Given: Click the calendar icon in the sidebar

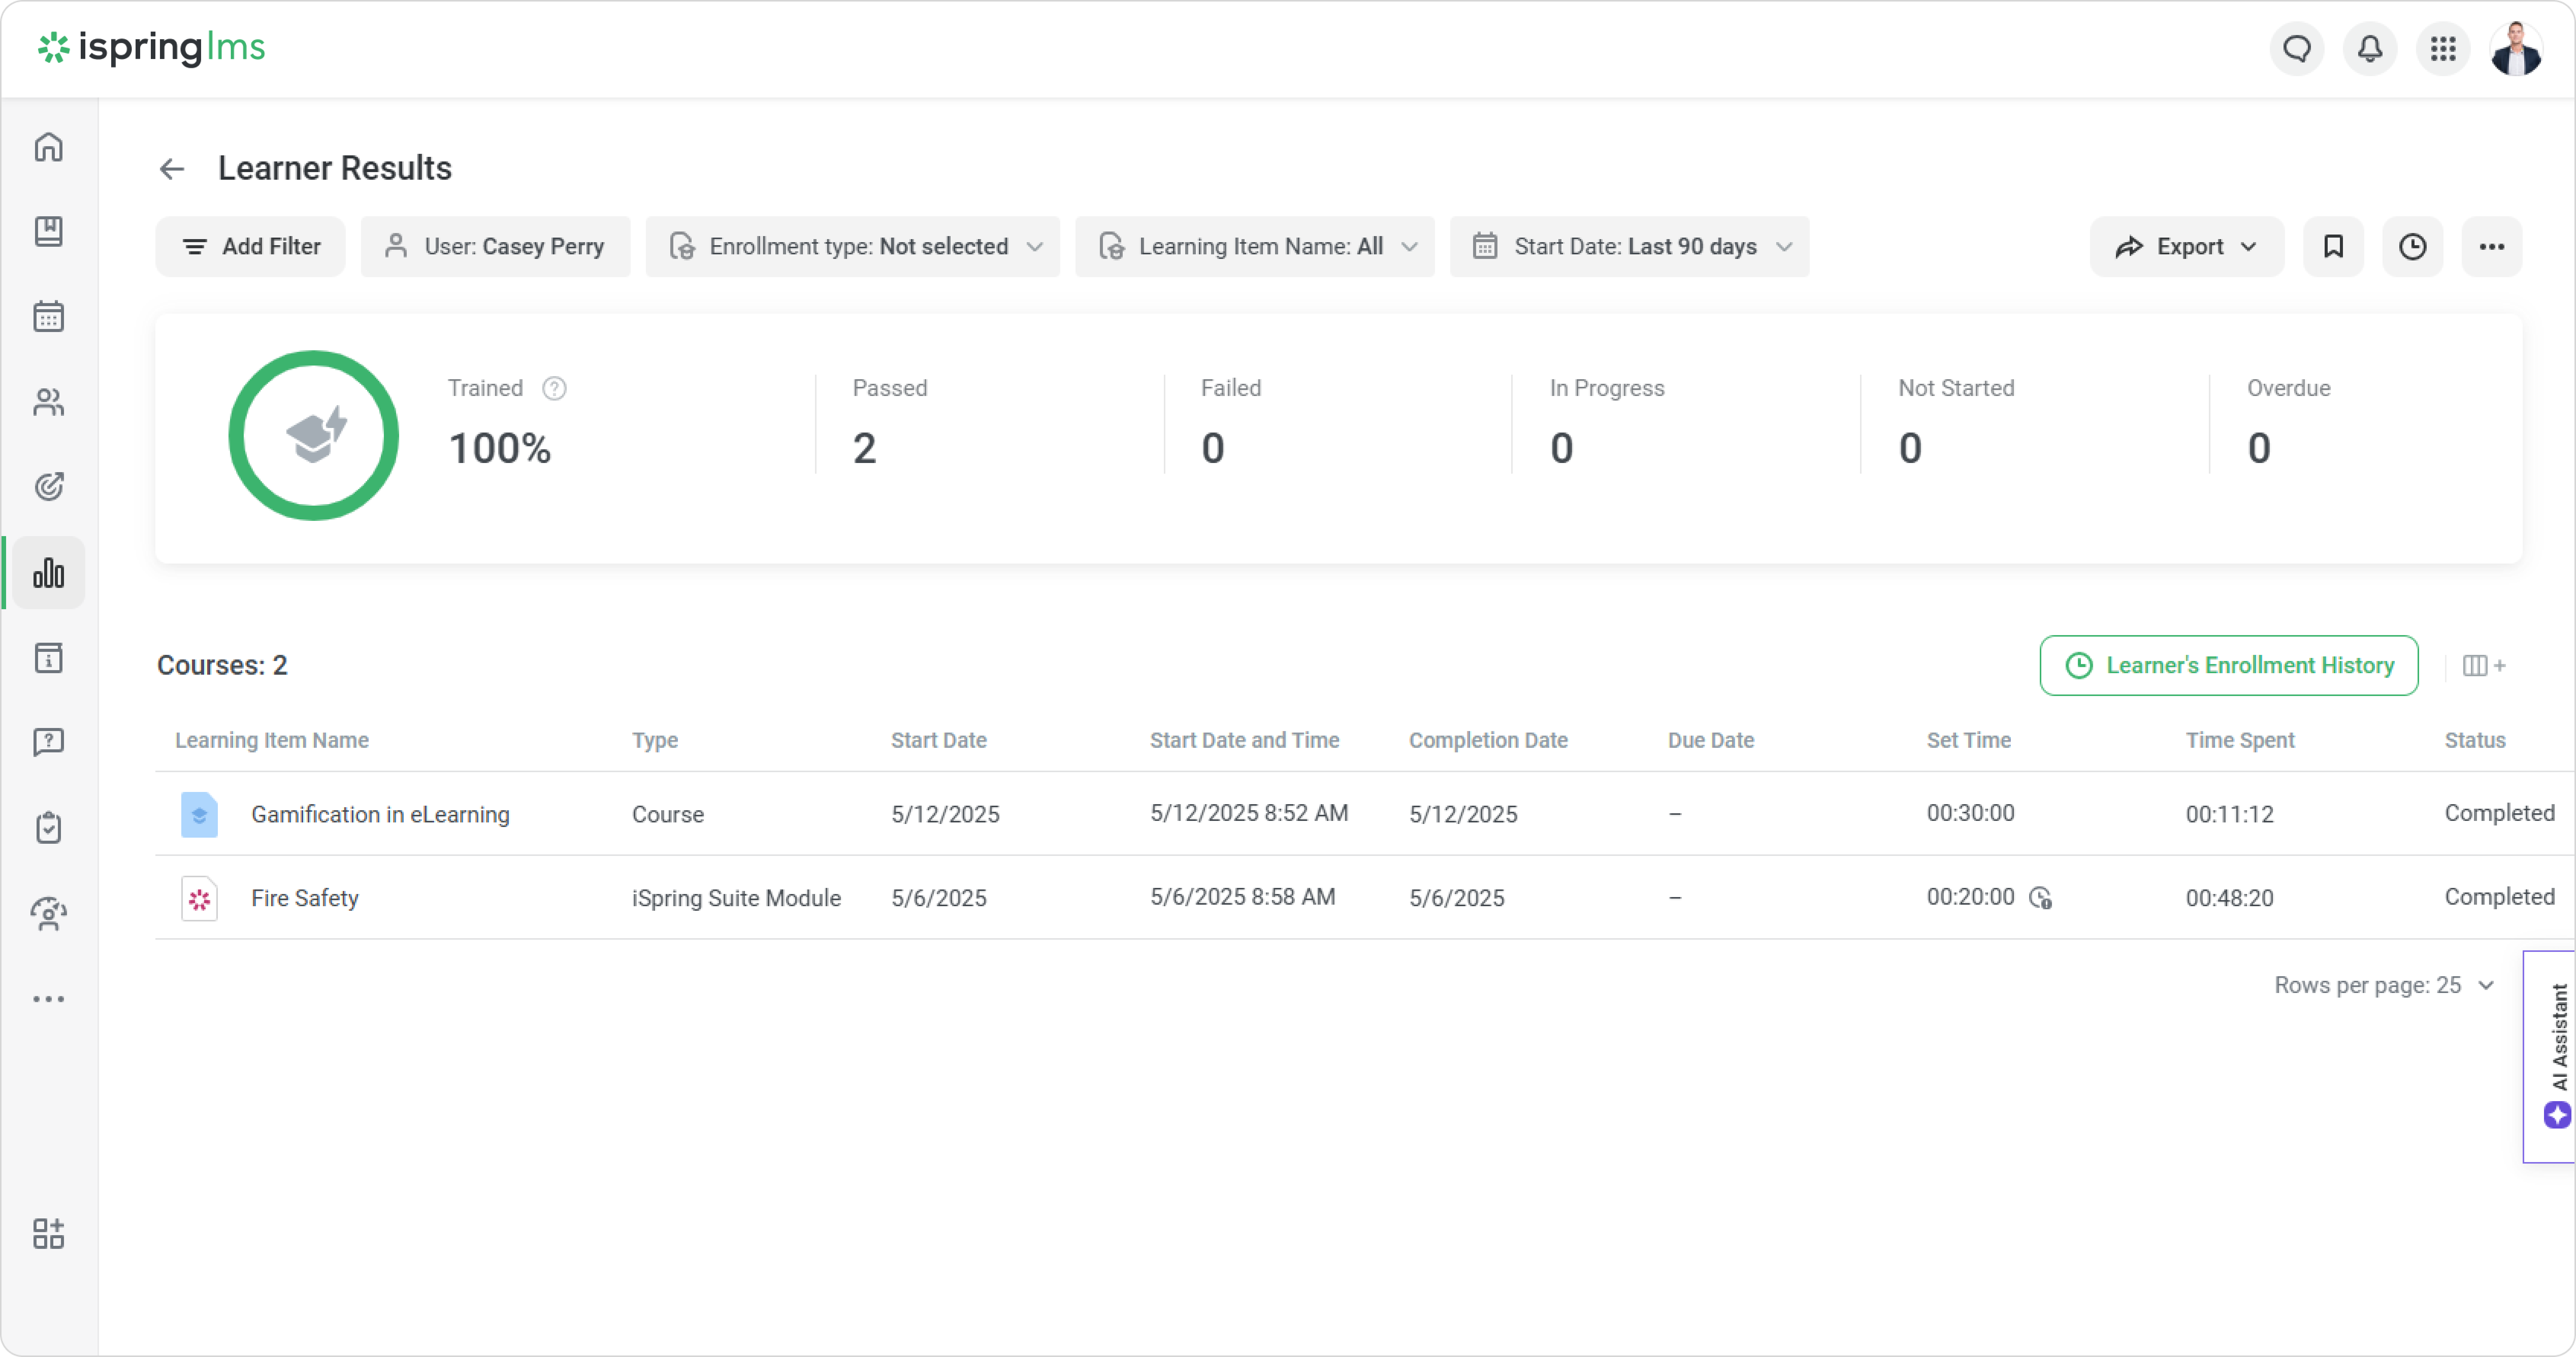Looking at the screenshot, I should tap(48, 317).
